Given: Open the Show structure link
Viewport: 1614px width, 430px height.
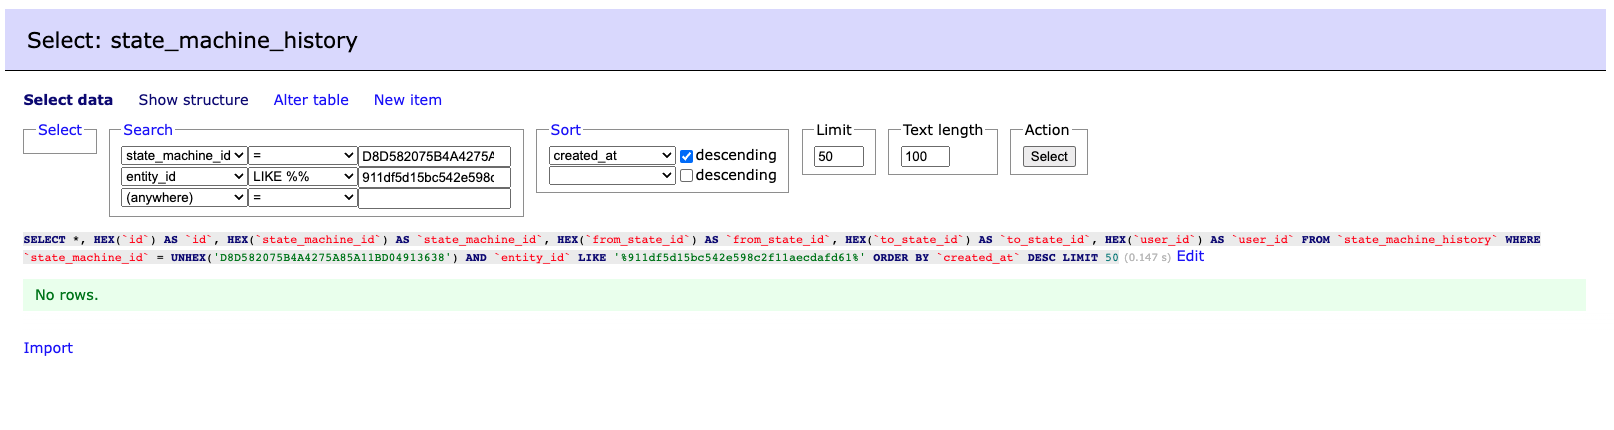Looking at the screenshot, I should [193, 100].
